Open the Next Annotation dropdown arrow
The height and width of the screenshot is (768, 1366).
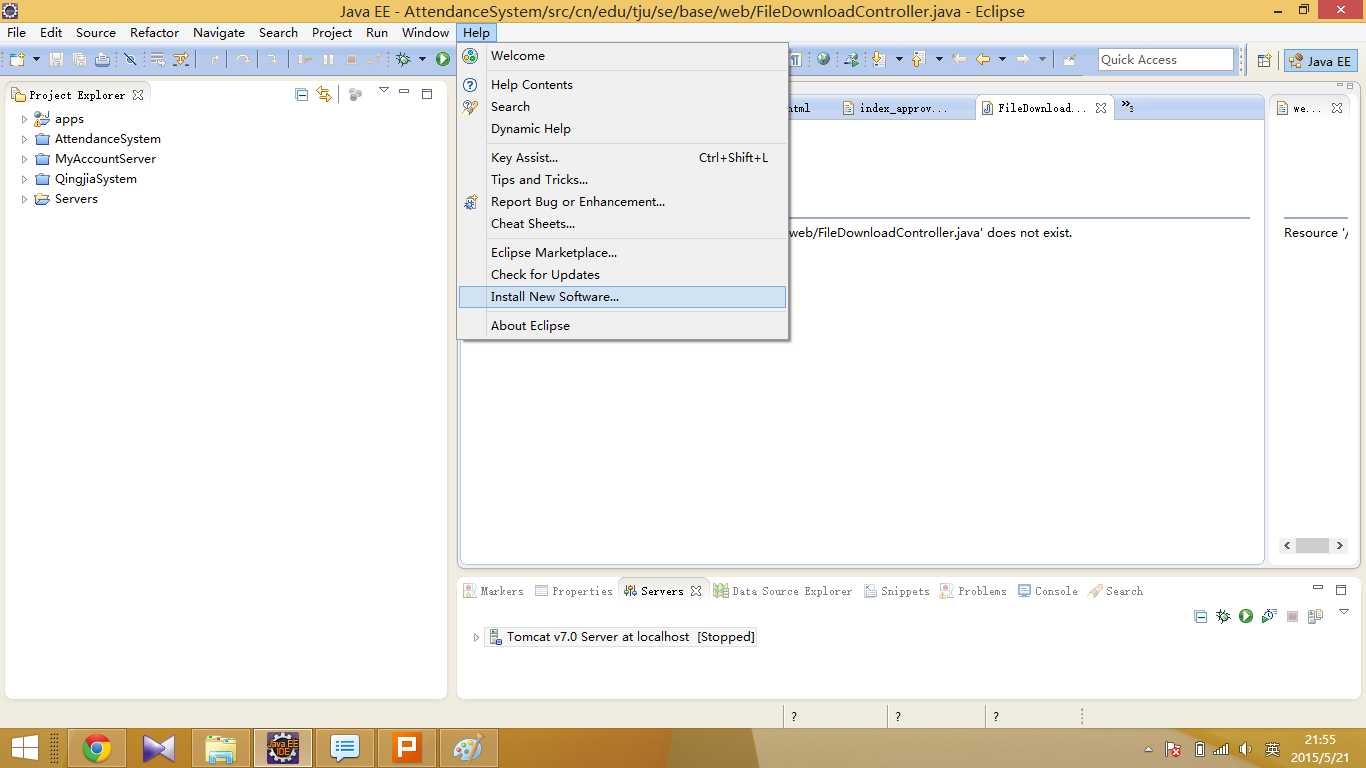(899, 59)
